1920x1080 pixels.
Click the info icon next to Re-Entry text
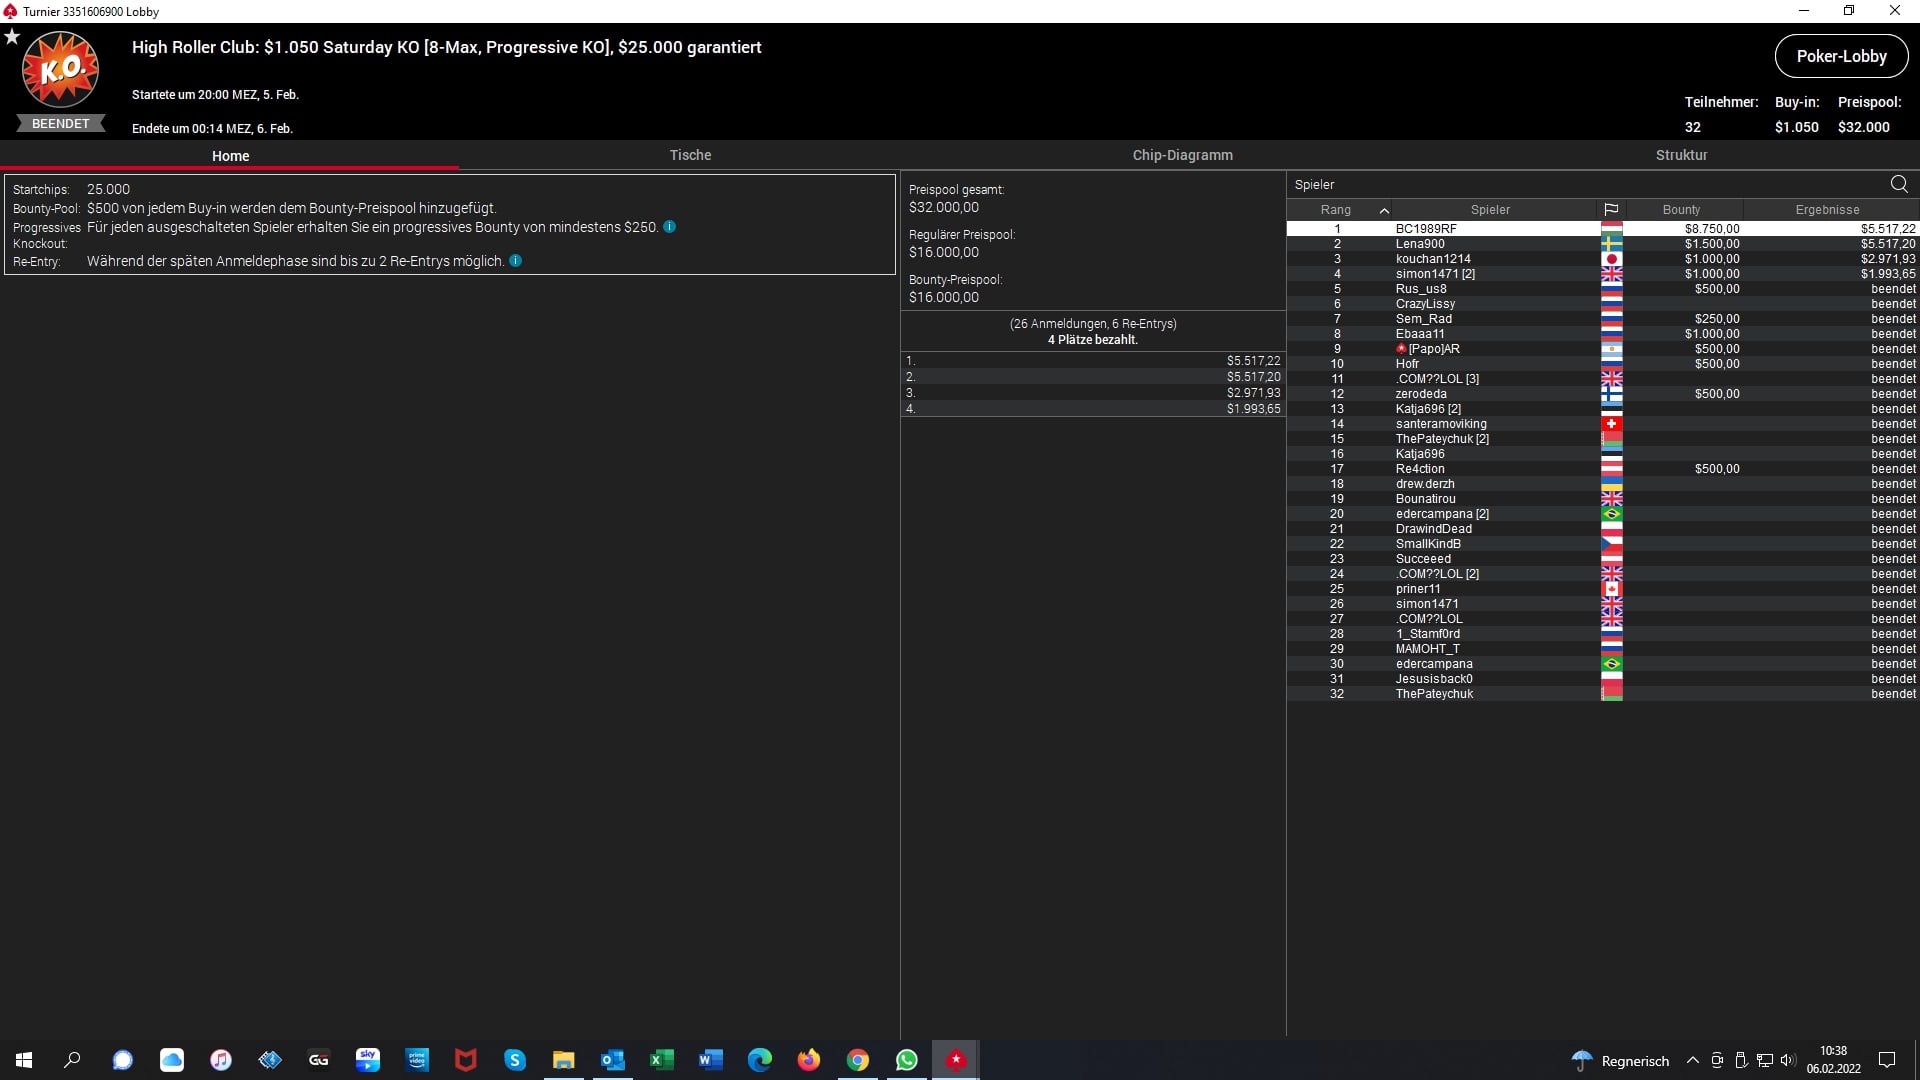pos(515,261)
